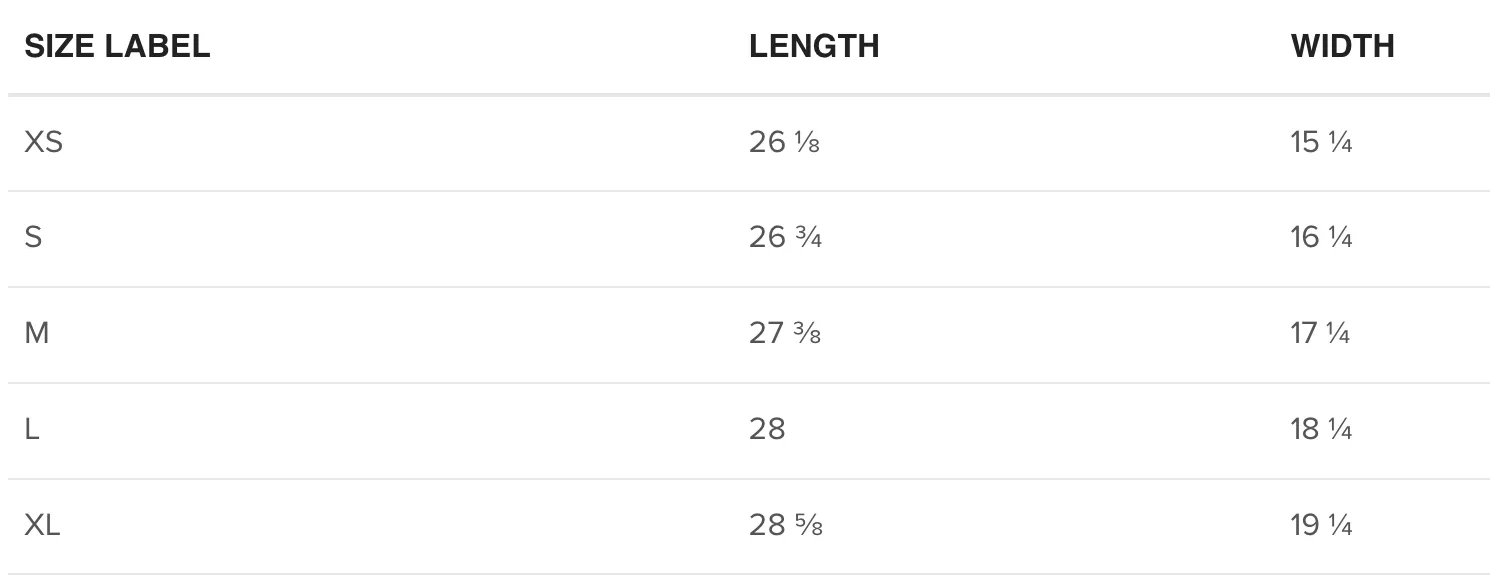Select the XL size label cell

[42, 525]
